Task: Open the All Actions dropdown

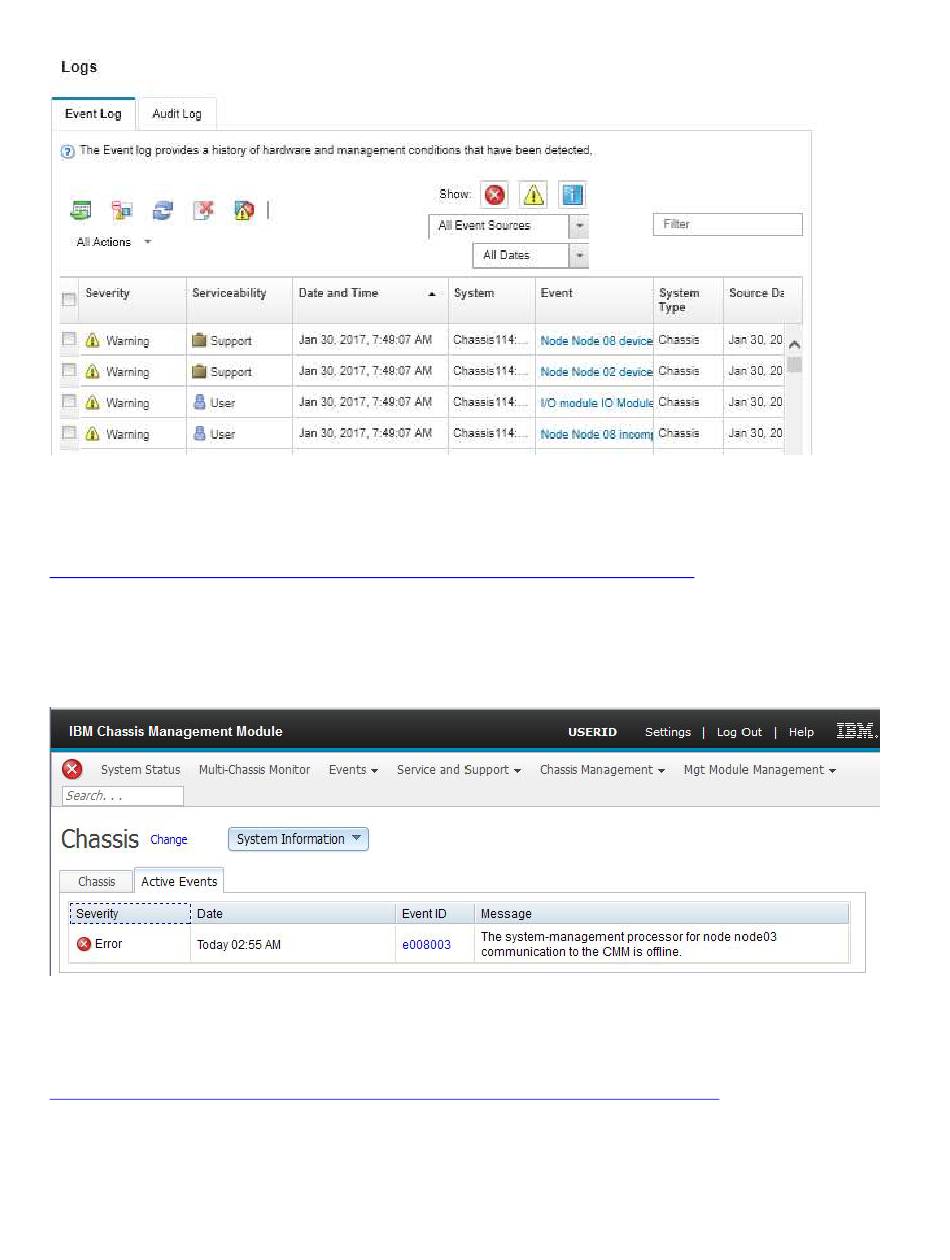Action: (x=114, y=242)
